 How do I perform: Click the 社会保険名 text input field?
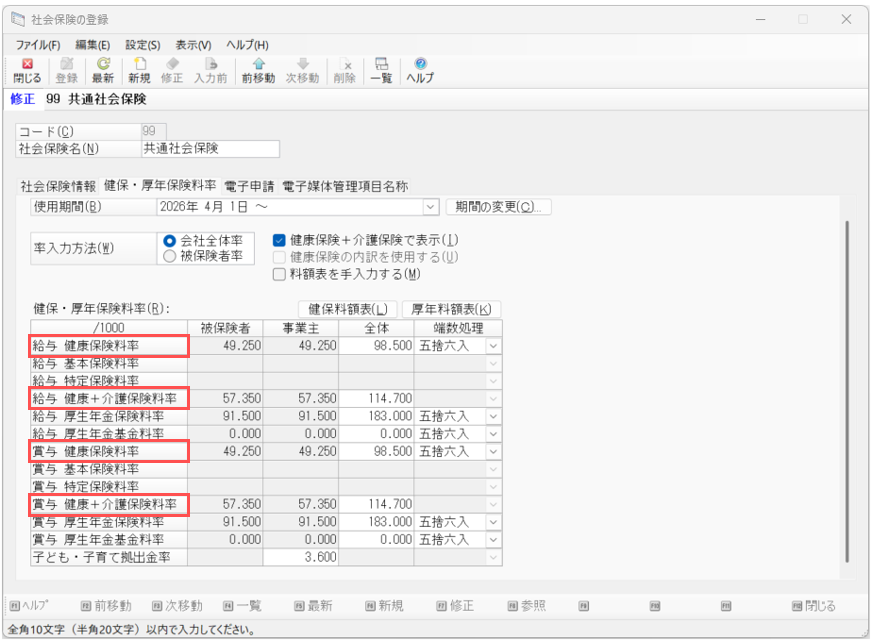209,149
